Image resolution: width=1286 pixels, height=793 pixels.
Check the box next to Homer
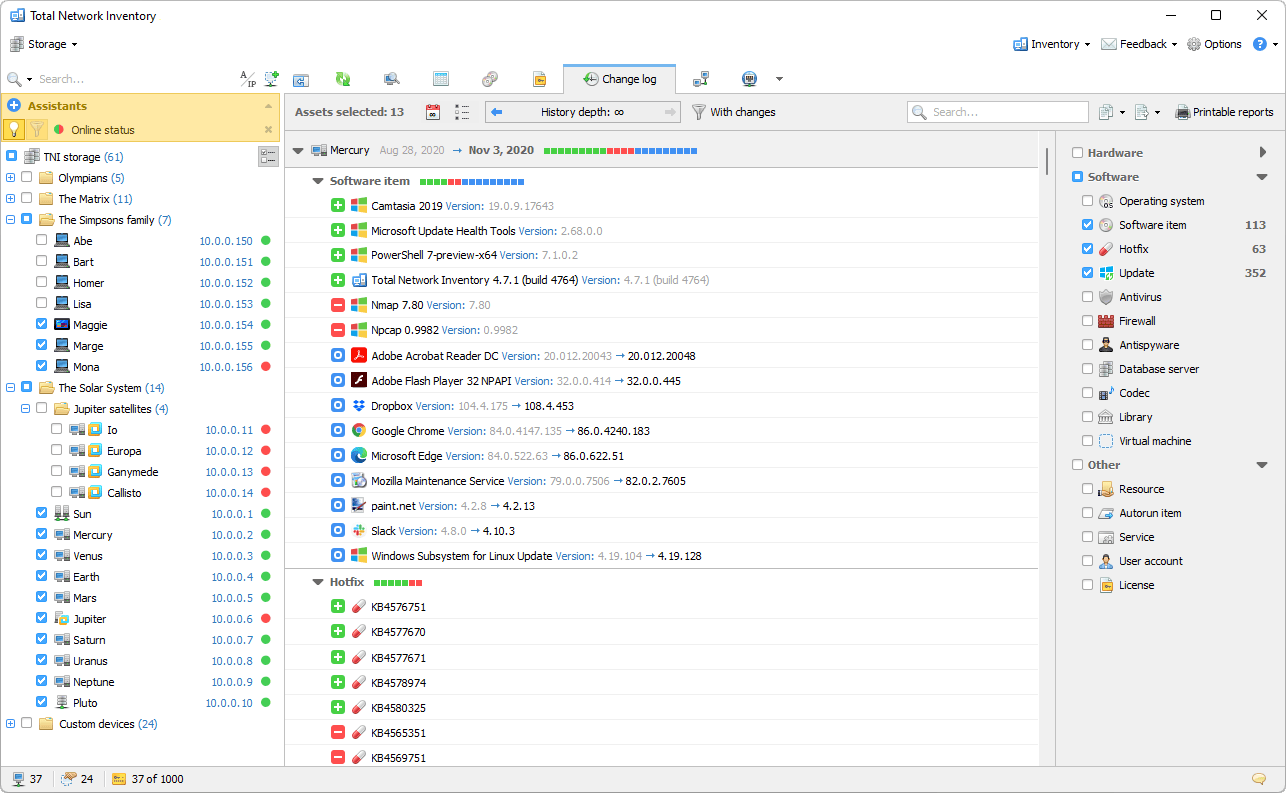(41, 283)
